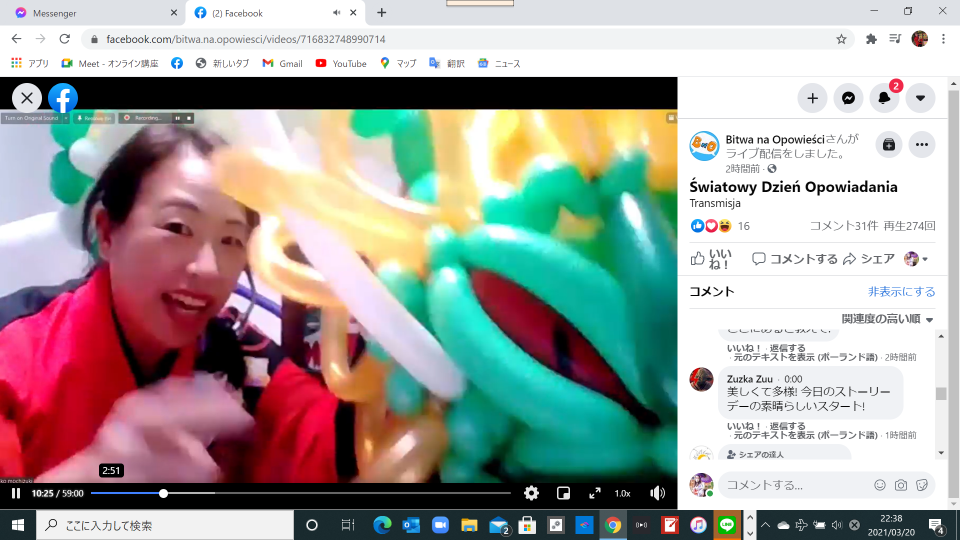Open Windows Start menu
This screenshot has height=540, width=960.
pyautogui.click(x=18, y=525)
